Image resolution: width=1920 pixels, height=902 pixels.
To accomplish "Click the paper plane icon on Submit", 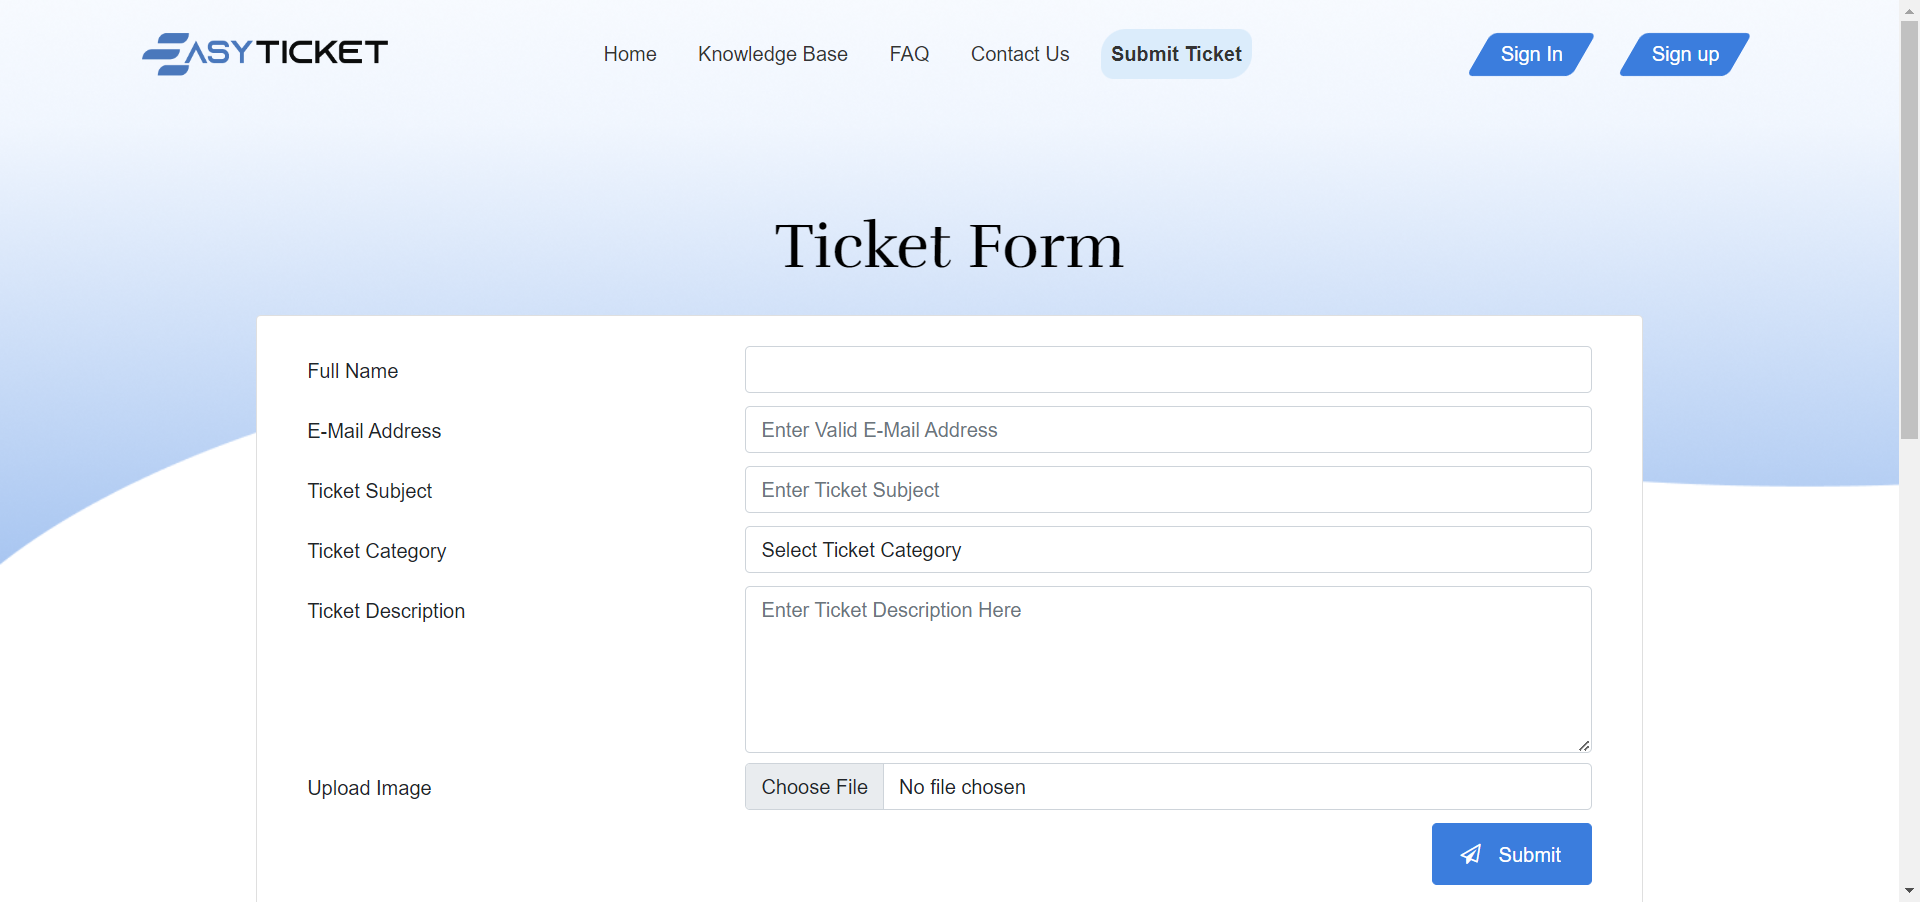I will pyautogui.click(x=1470, y=854).
